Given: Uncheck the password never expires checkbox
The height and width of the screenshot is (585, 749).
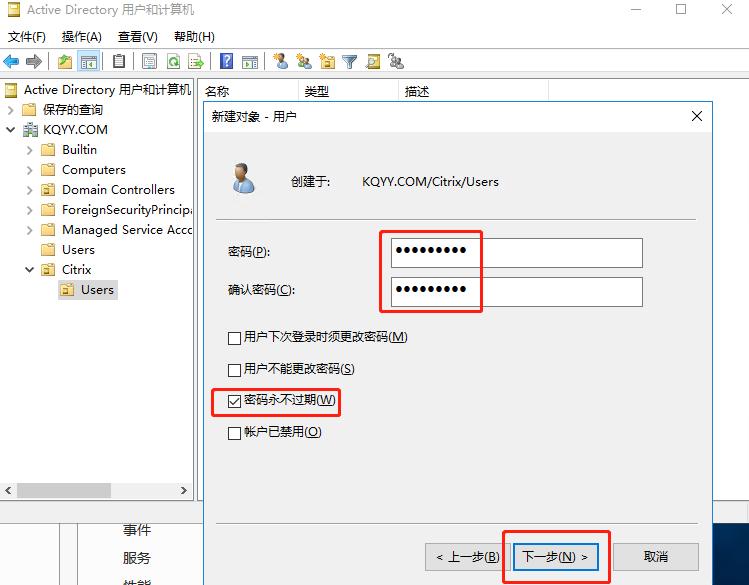Looking at the screenshot, I should [235, 401].
